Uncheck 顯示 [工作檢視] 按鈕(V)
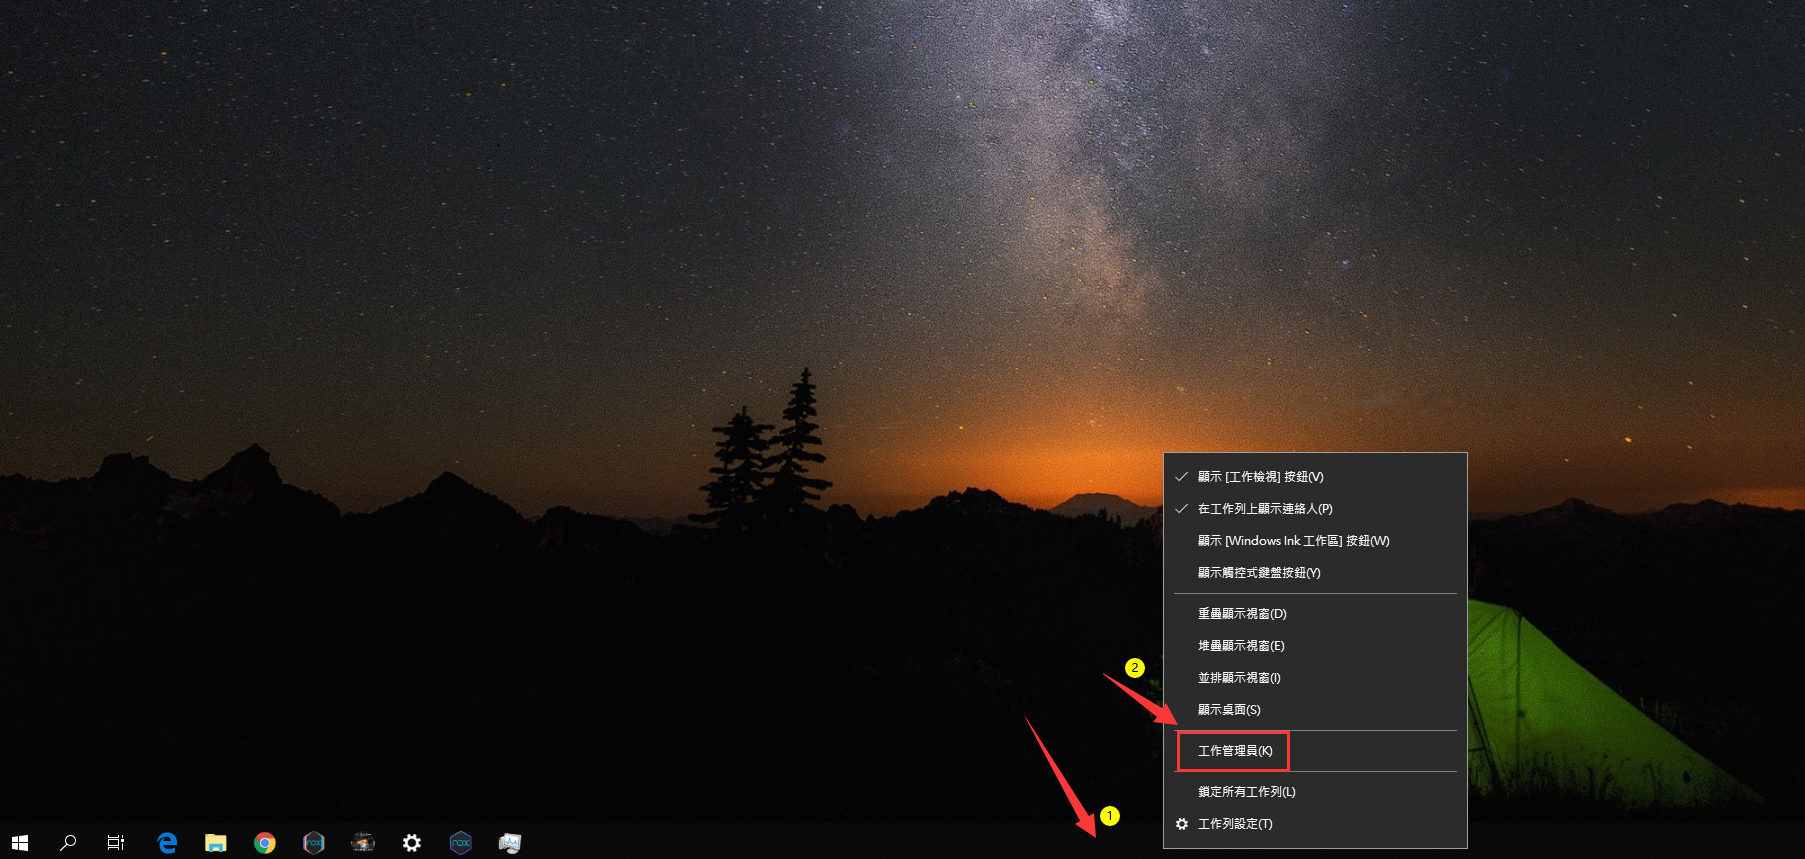Viewport: 1805px width, 859px height. click(1315, 477)
